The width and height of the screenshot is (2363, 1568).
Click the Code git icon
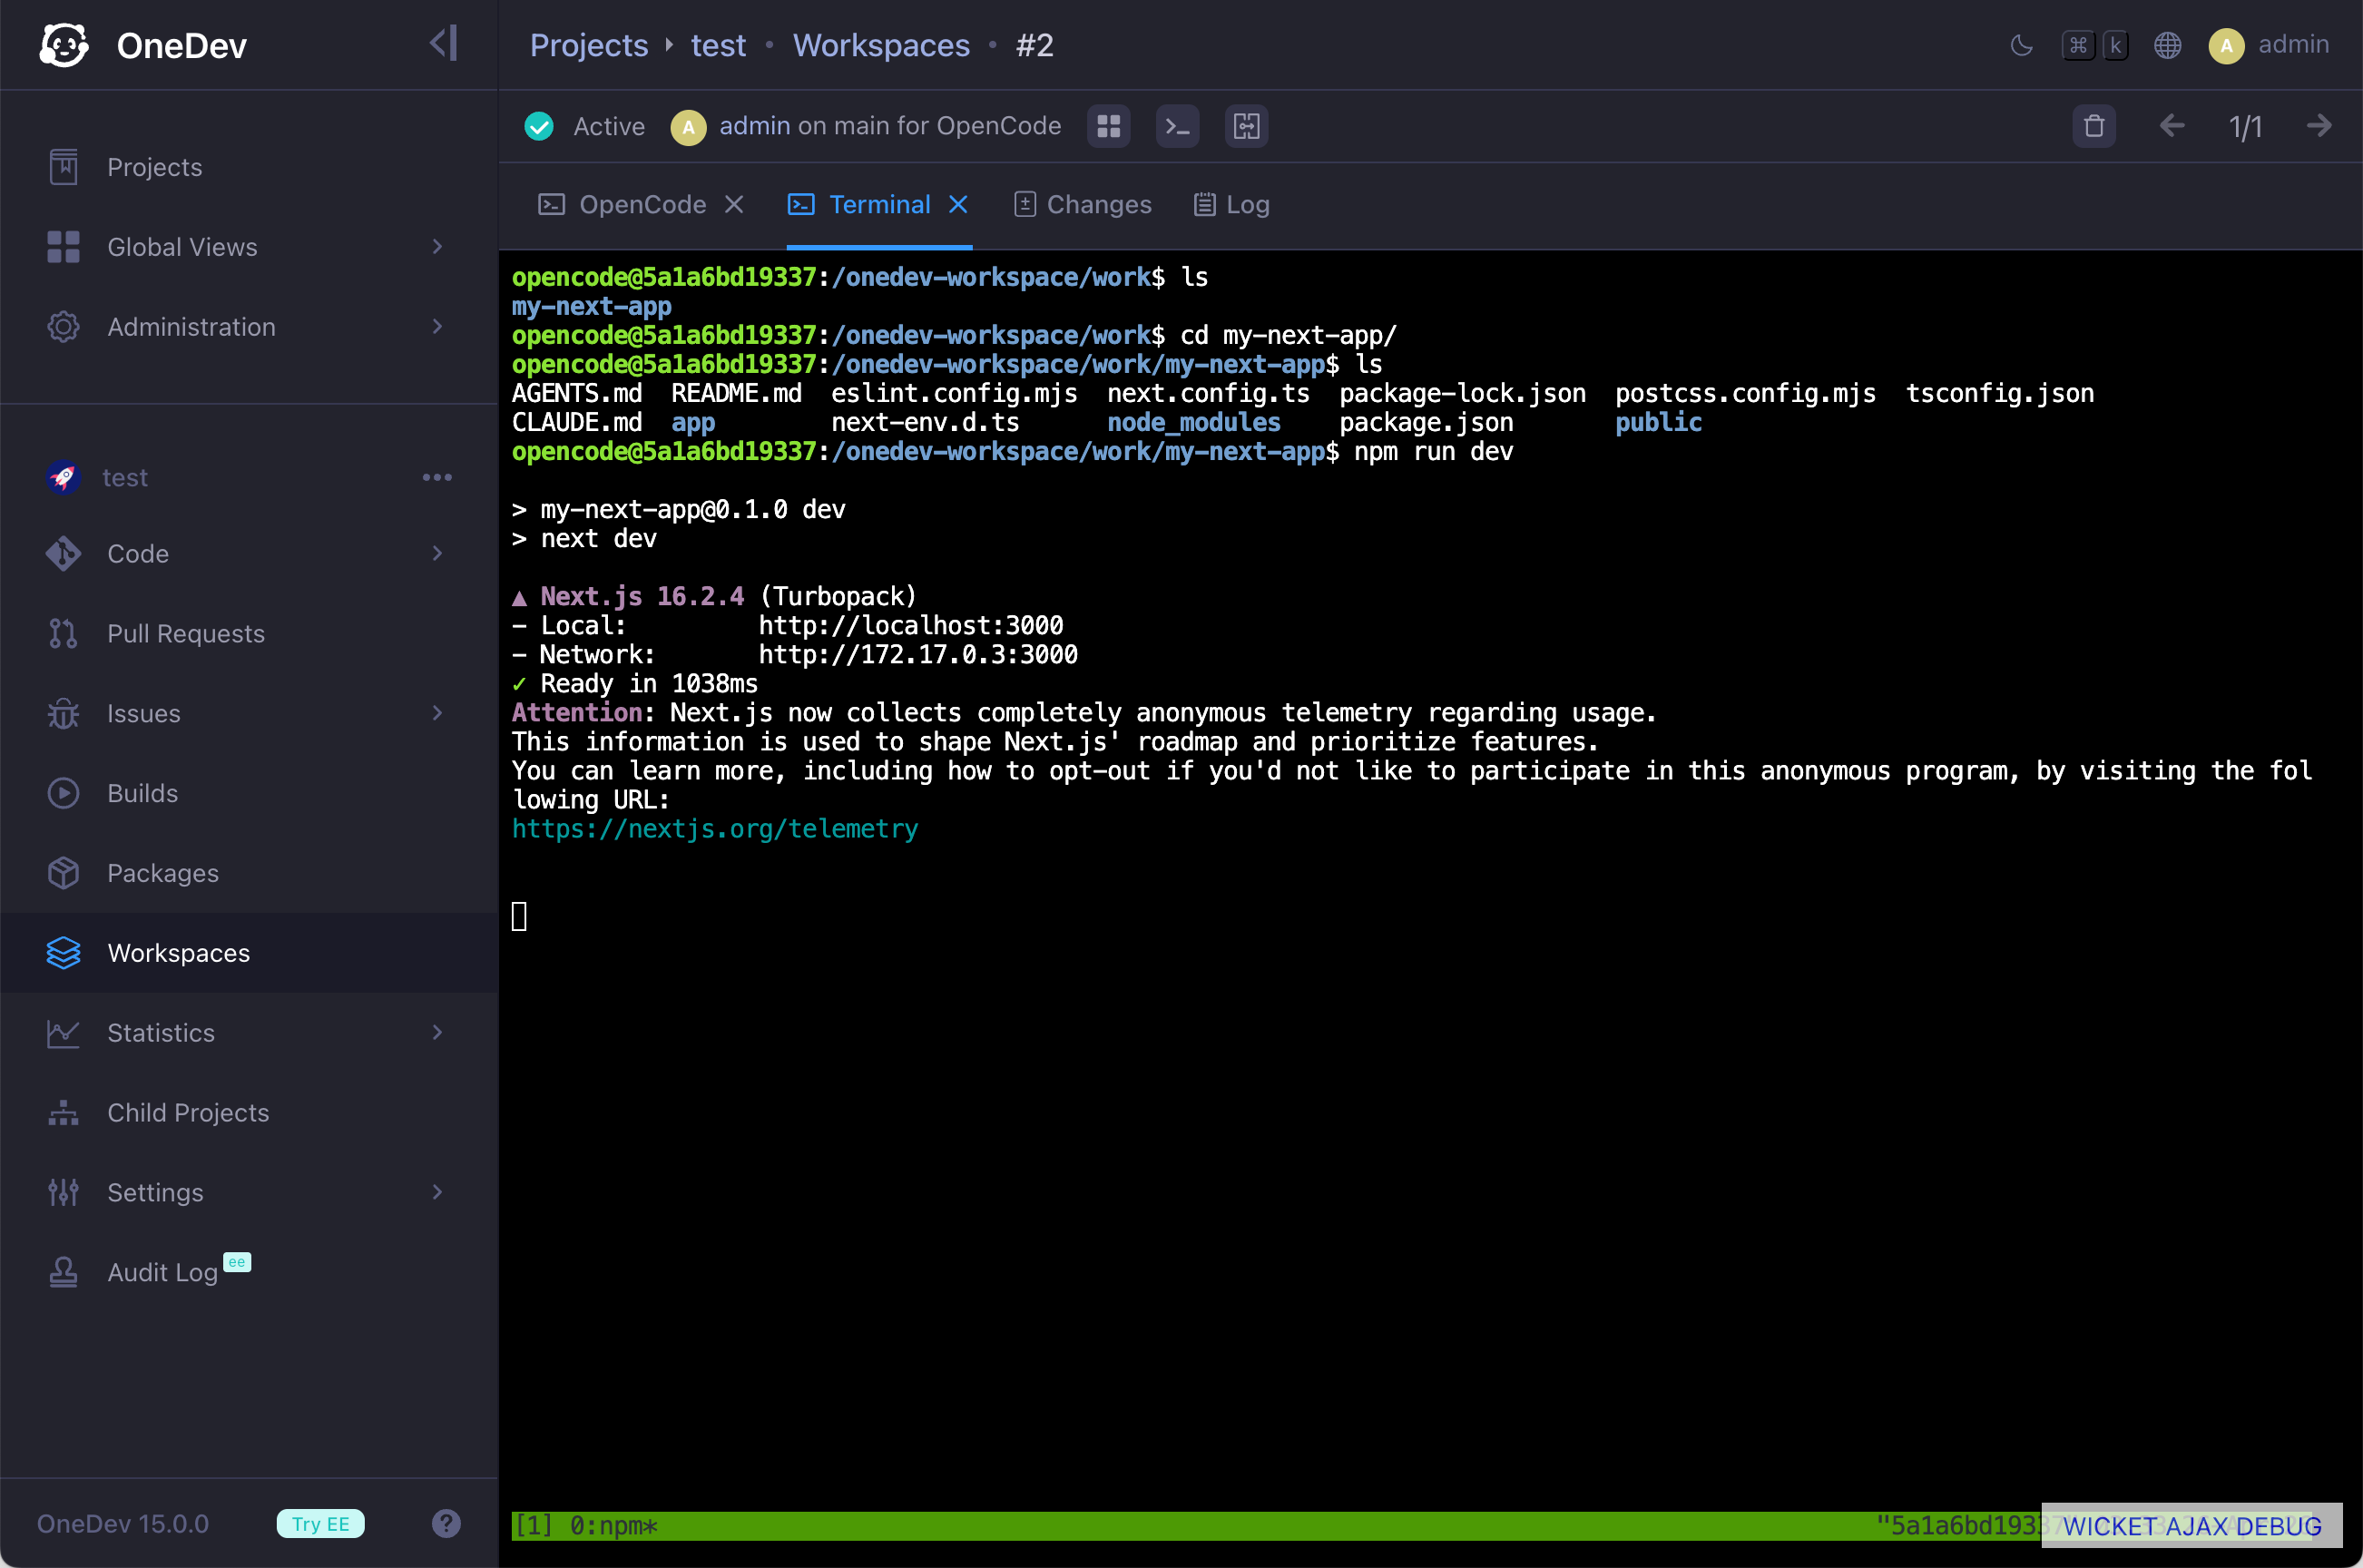tap(63, 554)
